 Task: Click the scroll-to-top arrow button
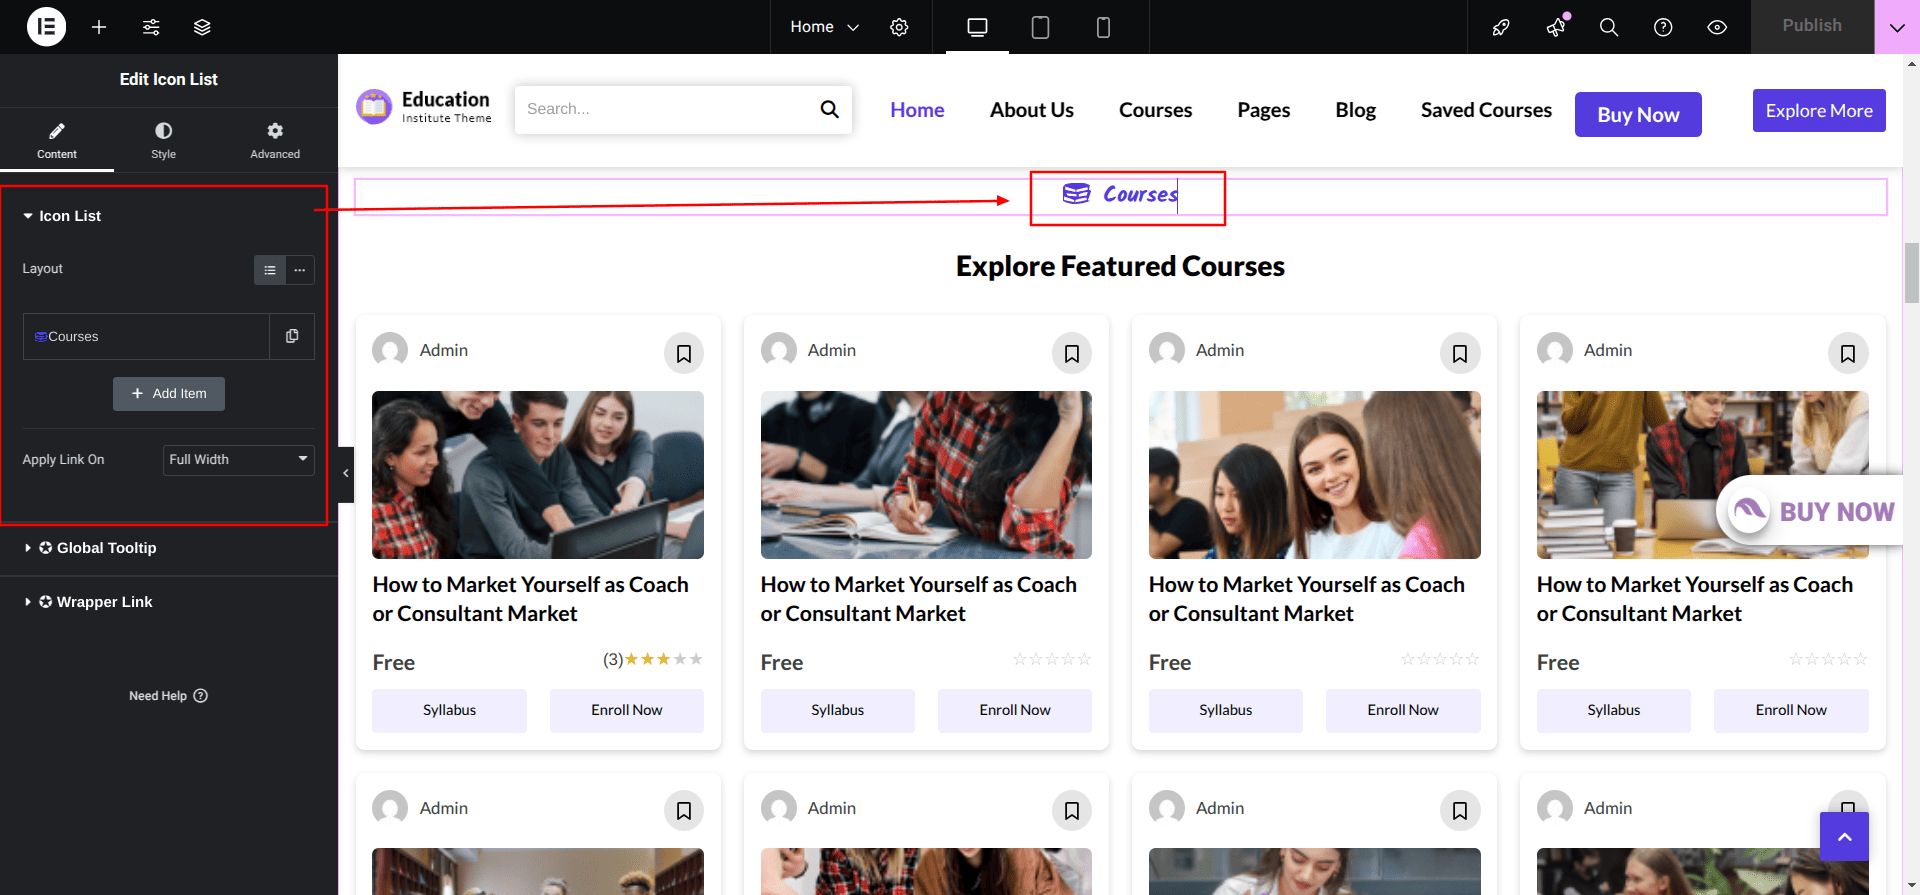1844,837
